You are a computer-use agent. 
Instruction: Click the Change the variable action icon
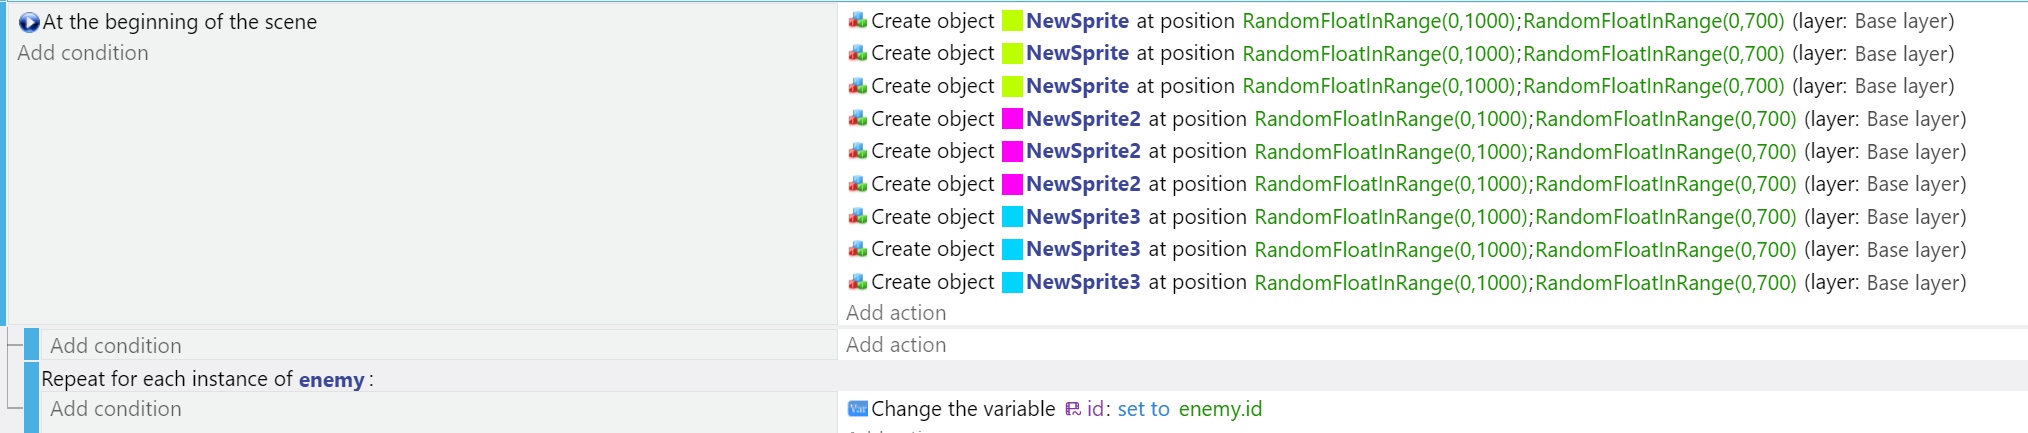pyautogui.click(x=857, y=408)
